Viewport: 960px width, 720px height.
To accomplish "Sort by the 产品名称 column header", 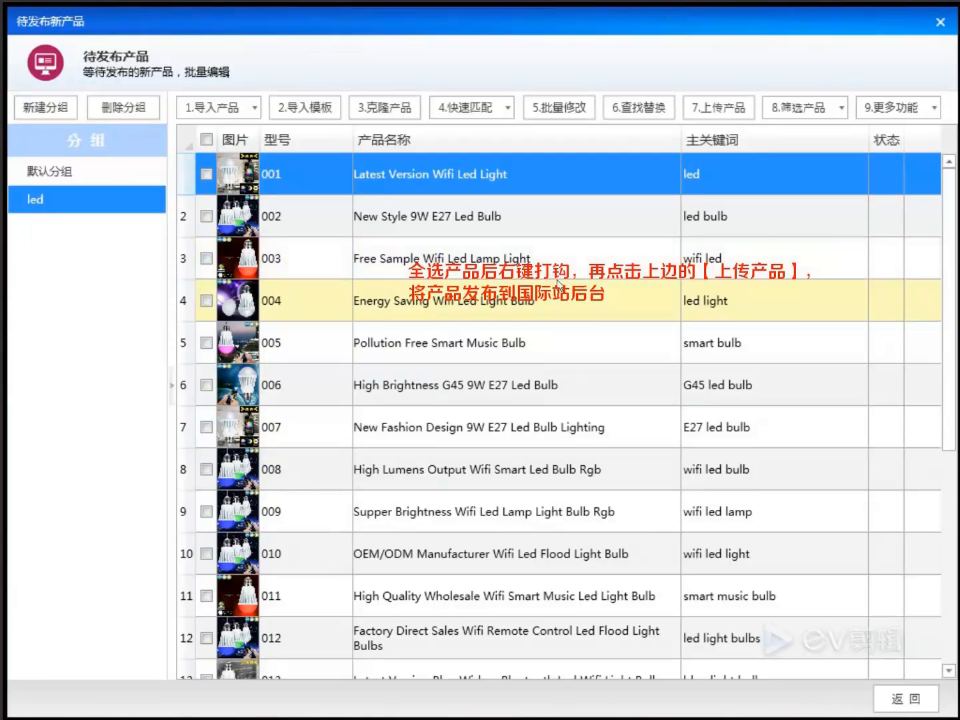I will (x=516, y=140).
